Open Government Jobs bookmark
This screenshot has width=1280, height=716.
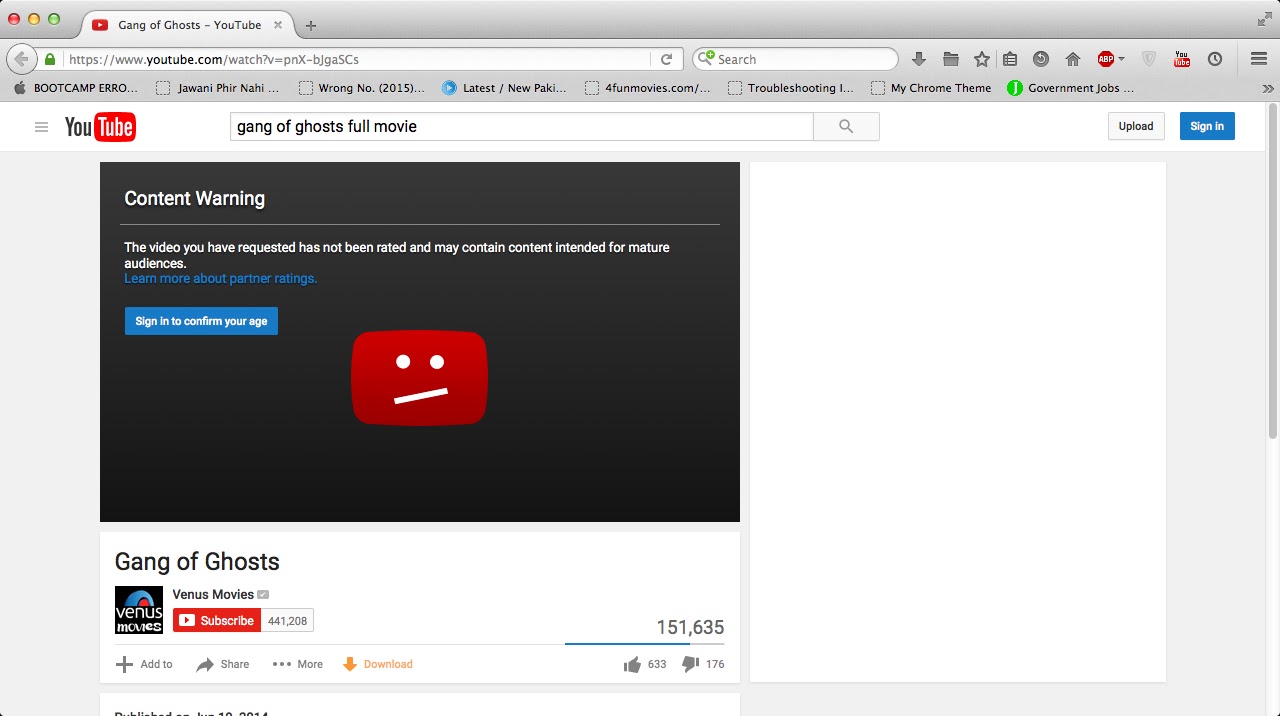point(1071,88)
